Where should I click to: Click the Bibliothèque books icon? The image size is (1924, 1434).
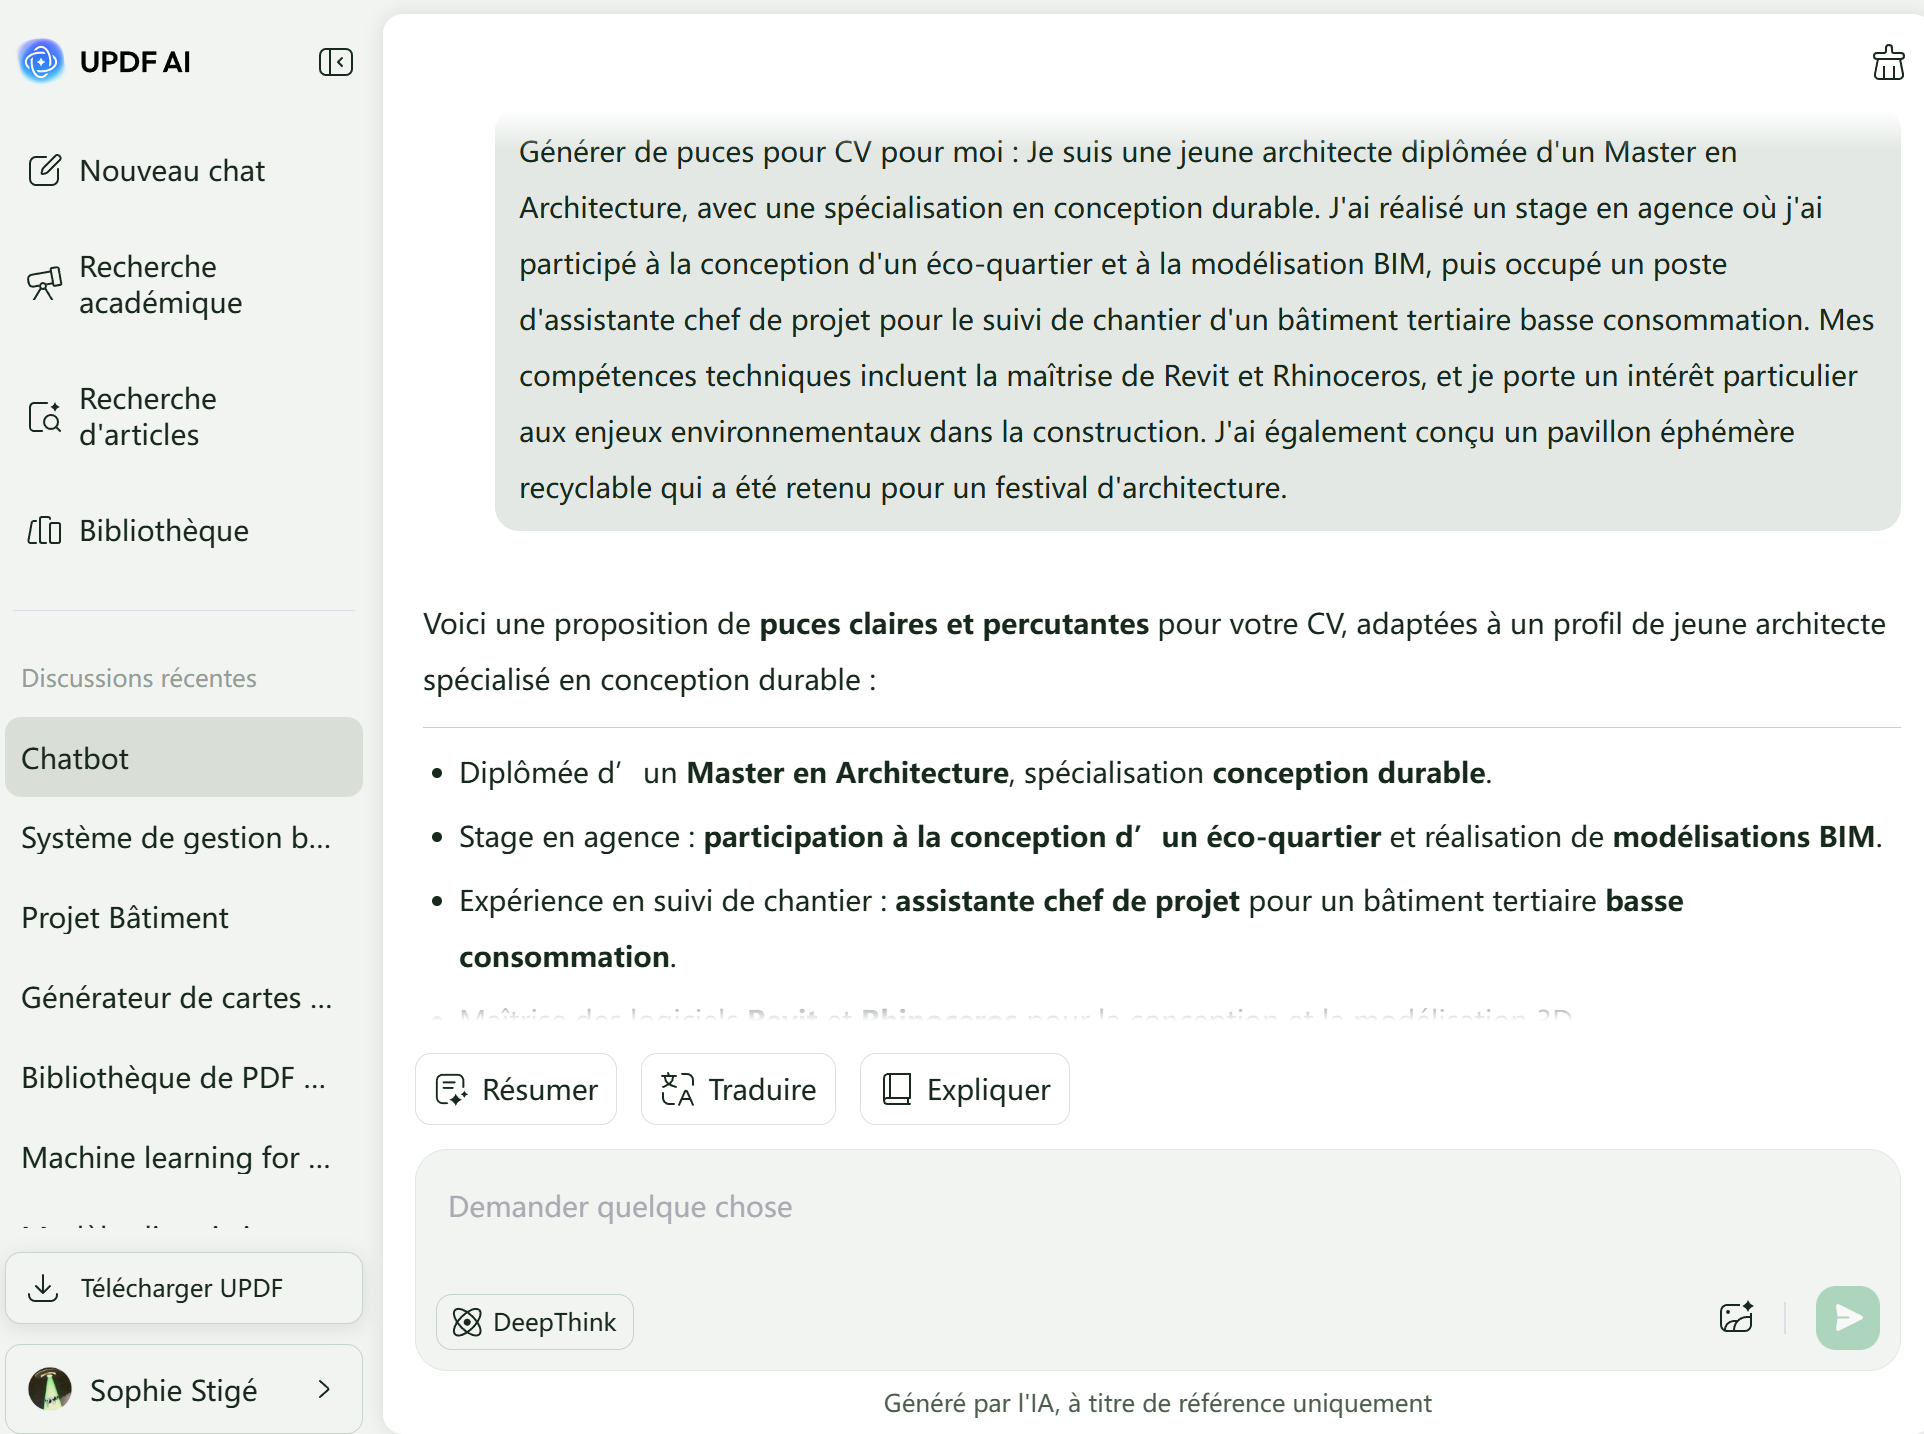pos(45,531)
